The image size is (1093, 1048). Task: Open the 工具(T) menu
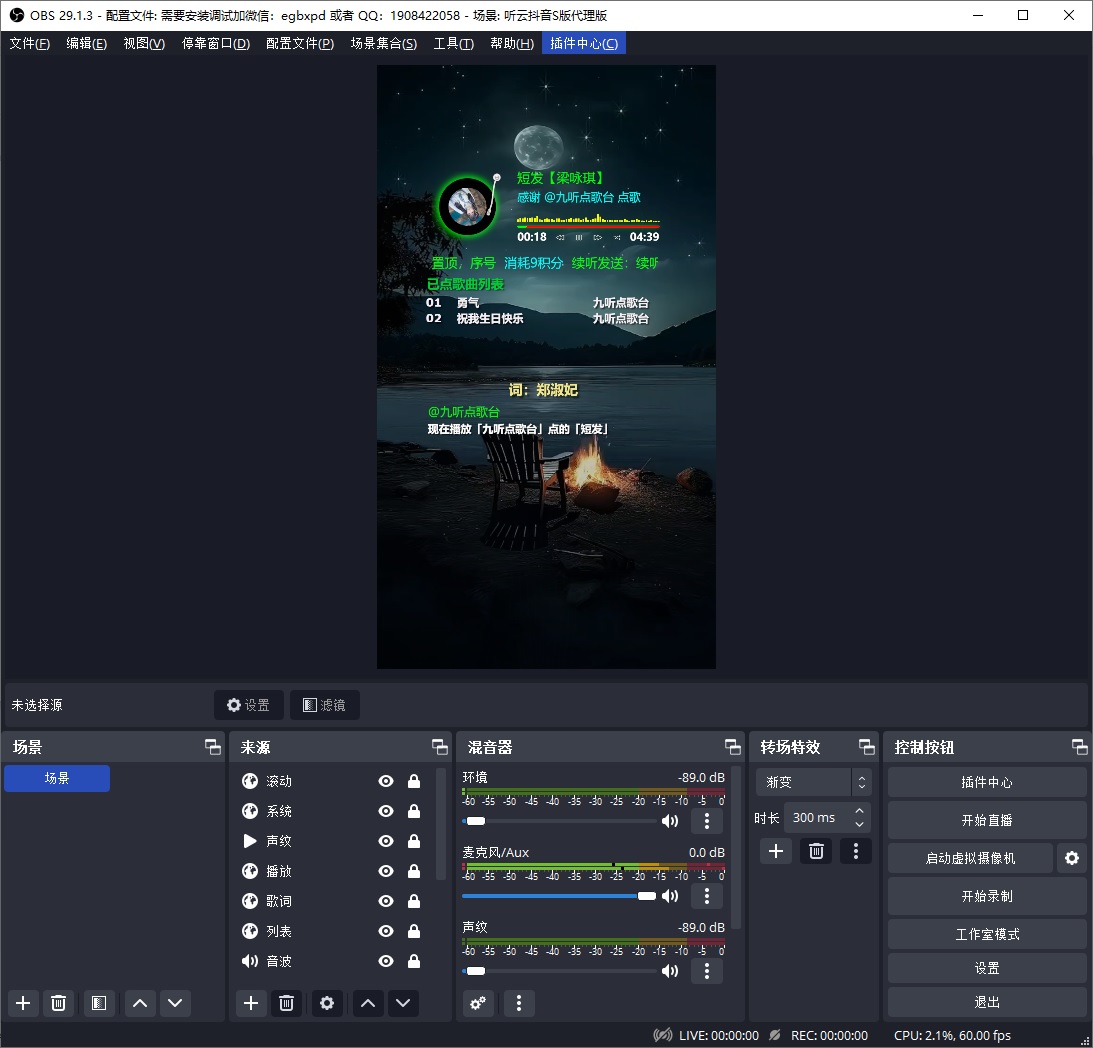[x=453, y=43]
